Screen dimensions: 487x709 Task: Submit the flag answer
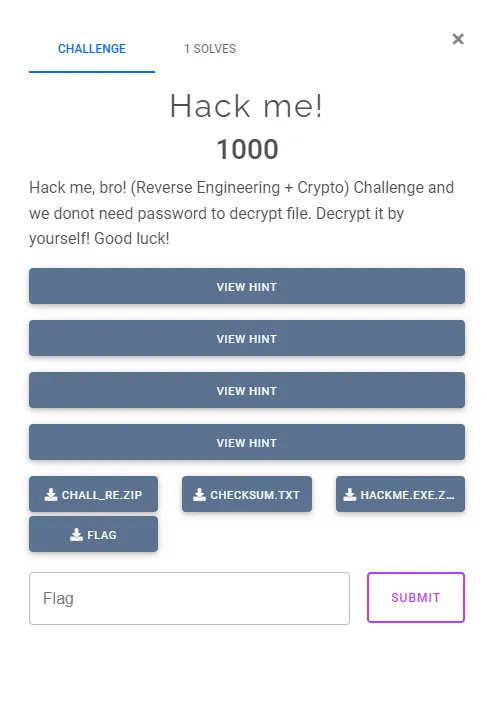(x=416, y=598)
